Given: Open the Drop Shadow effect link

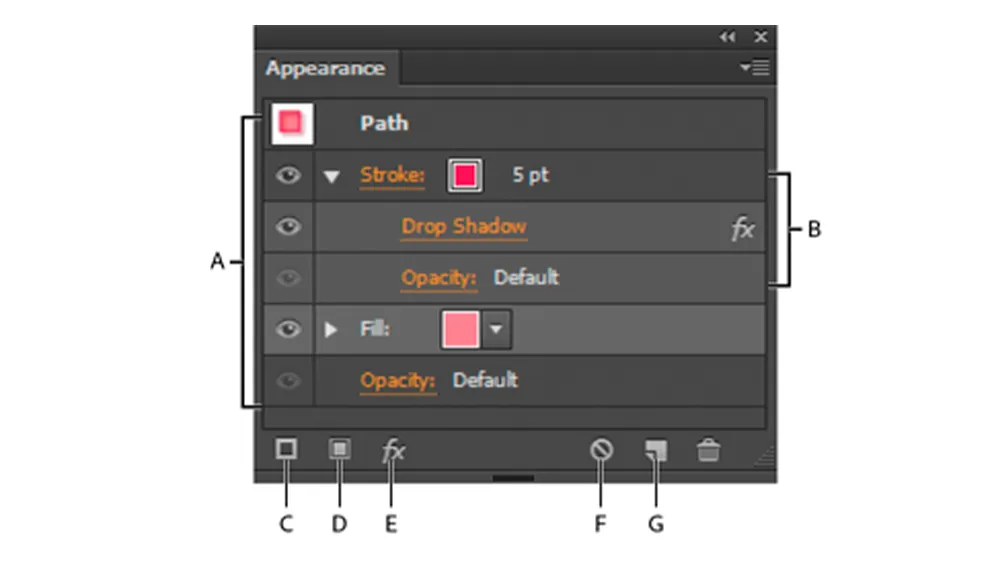Looking at the screenshot, I should click(x=464, y=226).
